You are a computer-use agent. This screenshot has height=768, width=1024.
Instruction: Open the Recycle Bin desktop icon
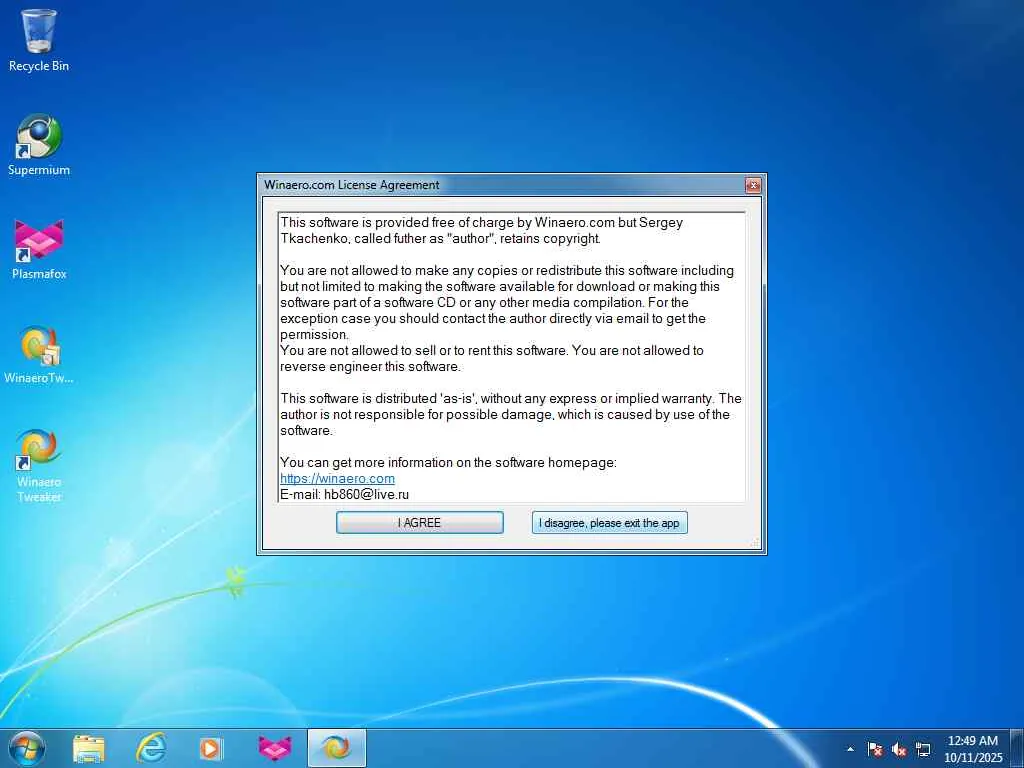coord(39,40)
